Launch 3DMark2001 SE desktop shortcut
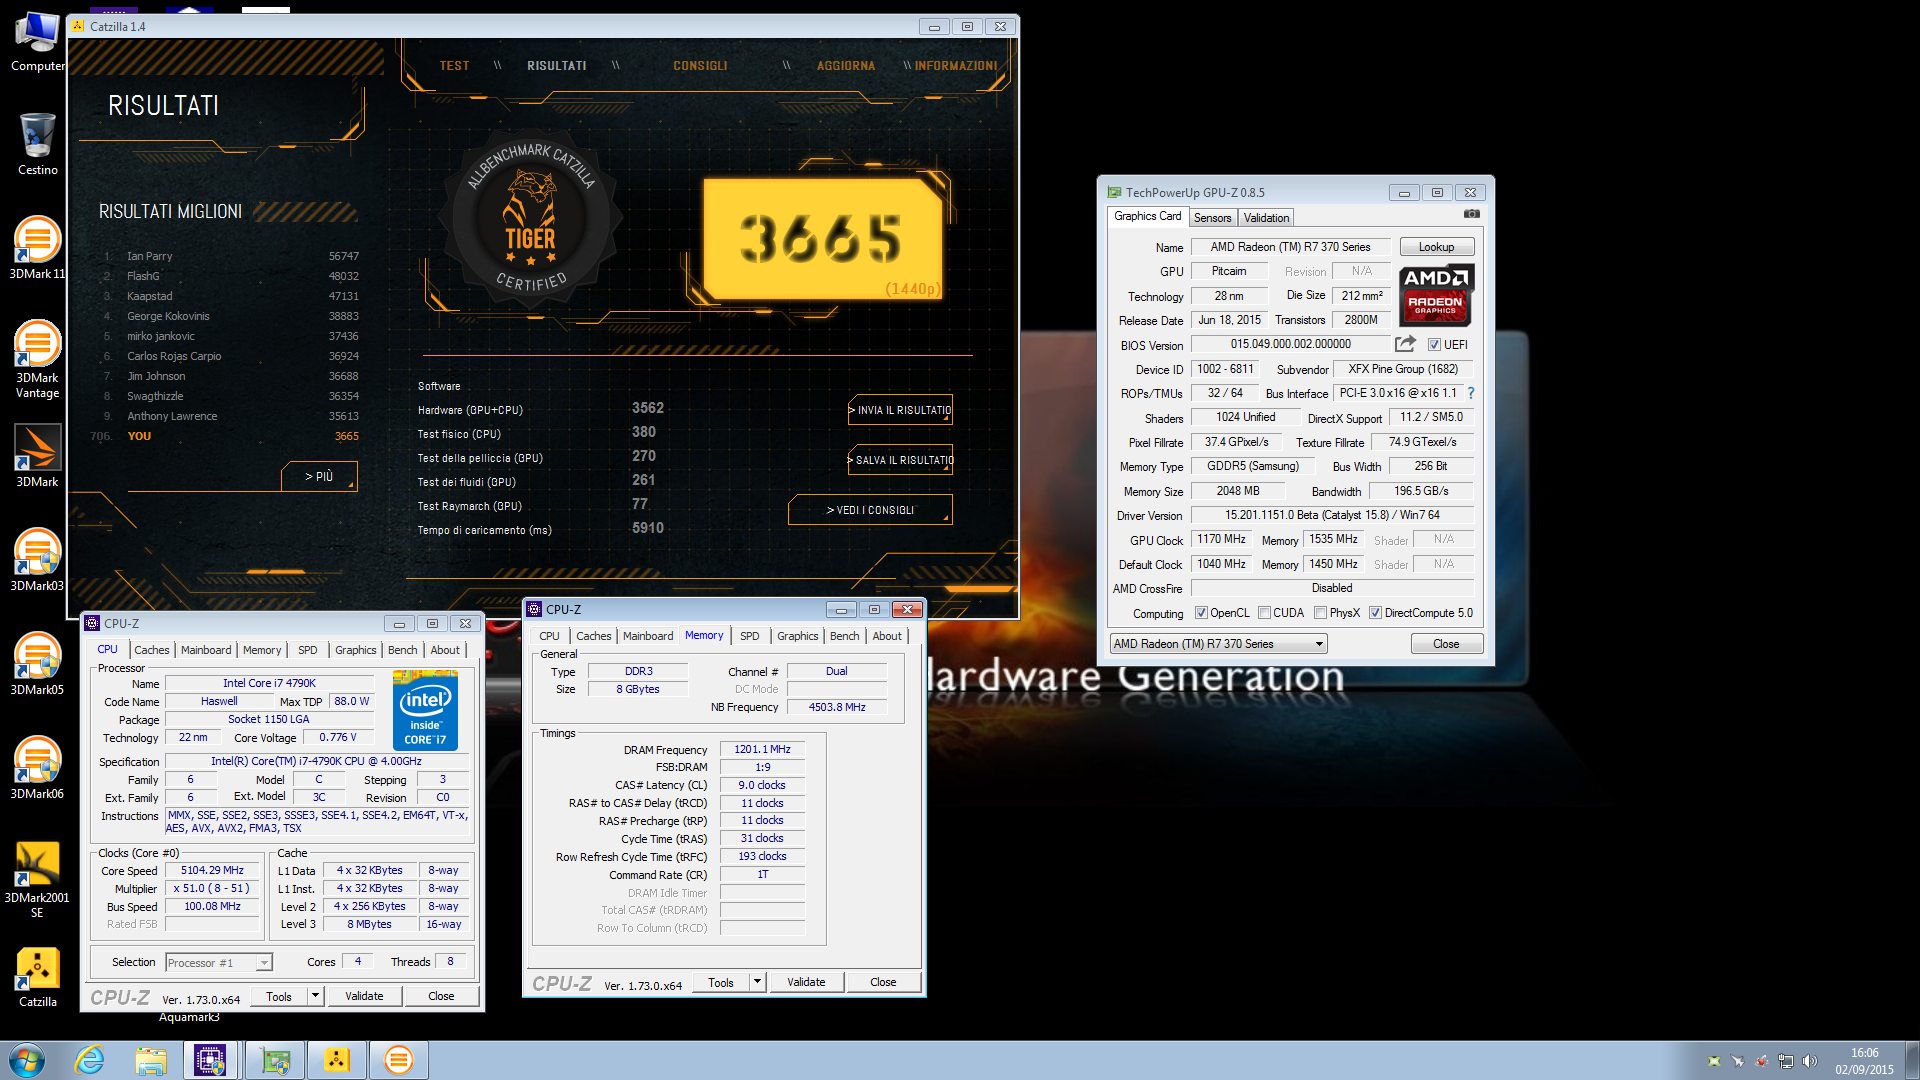The width and height of the screenshot is (1920, 1080). (x=37, y=880)
